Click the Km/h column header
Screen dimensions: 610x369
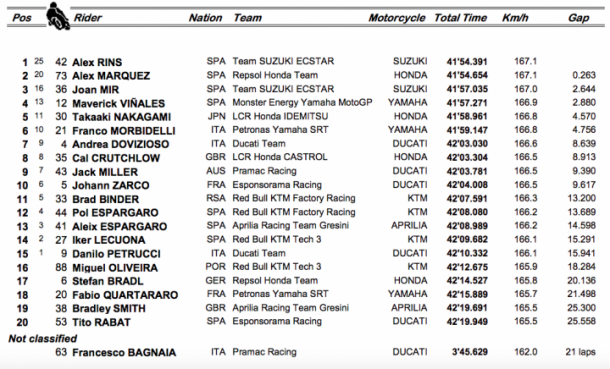pos(515,18)
